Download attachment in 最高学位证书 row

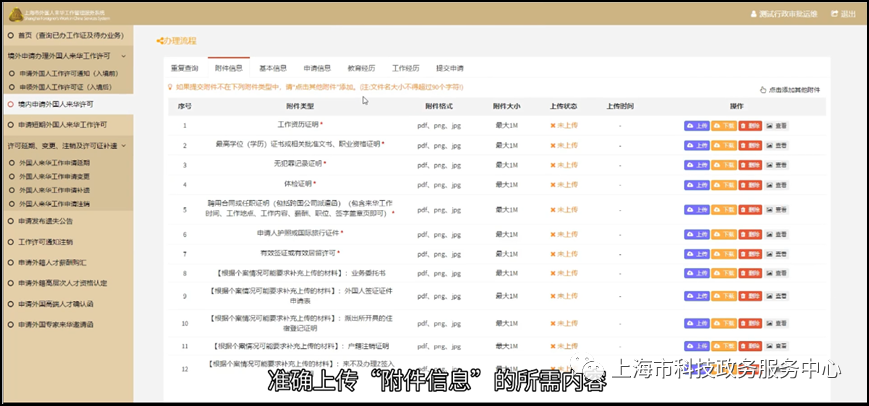[x=724, y=146]
